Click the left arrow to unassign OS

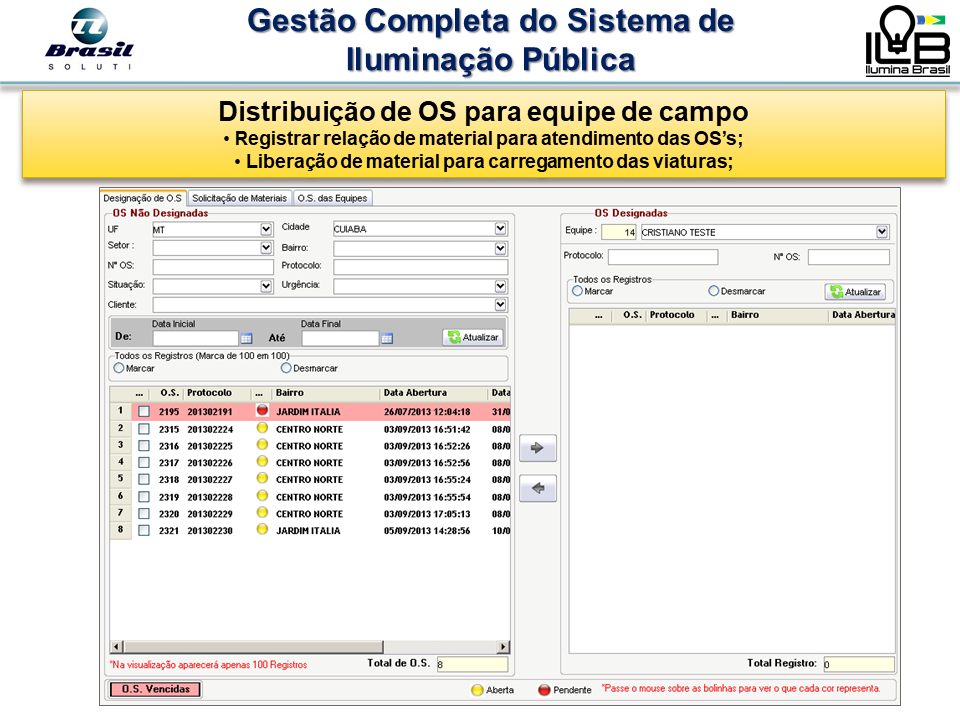tap(538, 489)
